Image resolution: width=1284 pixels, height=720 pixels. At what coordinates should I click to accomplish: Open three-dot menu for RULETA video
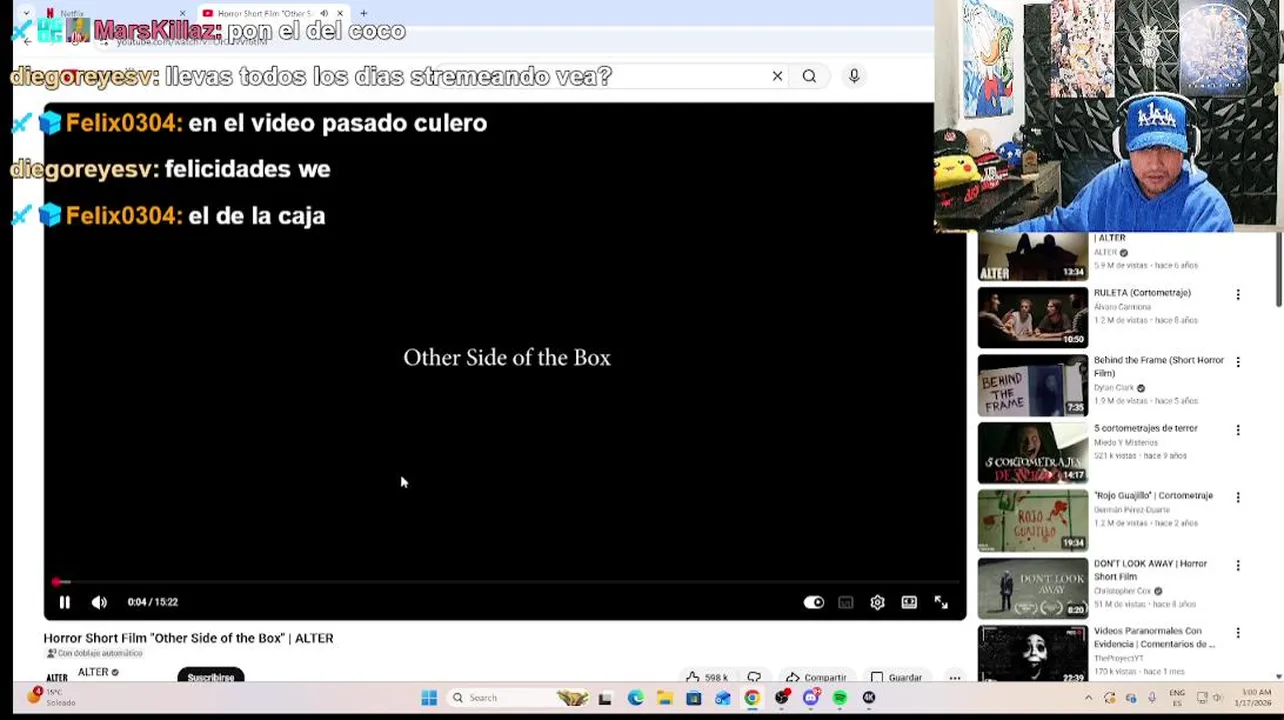click(1238, 295)
